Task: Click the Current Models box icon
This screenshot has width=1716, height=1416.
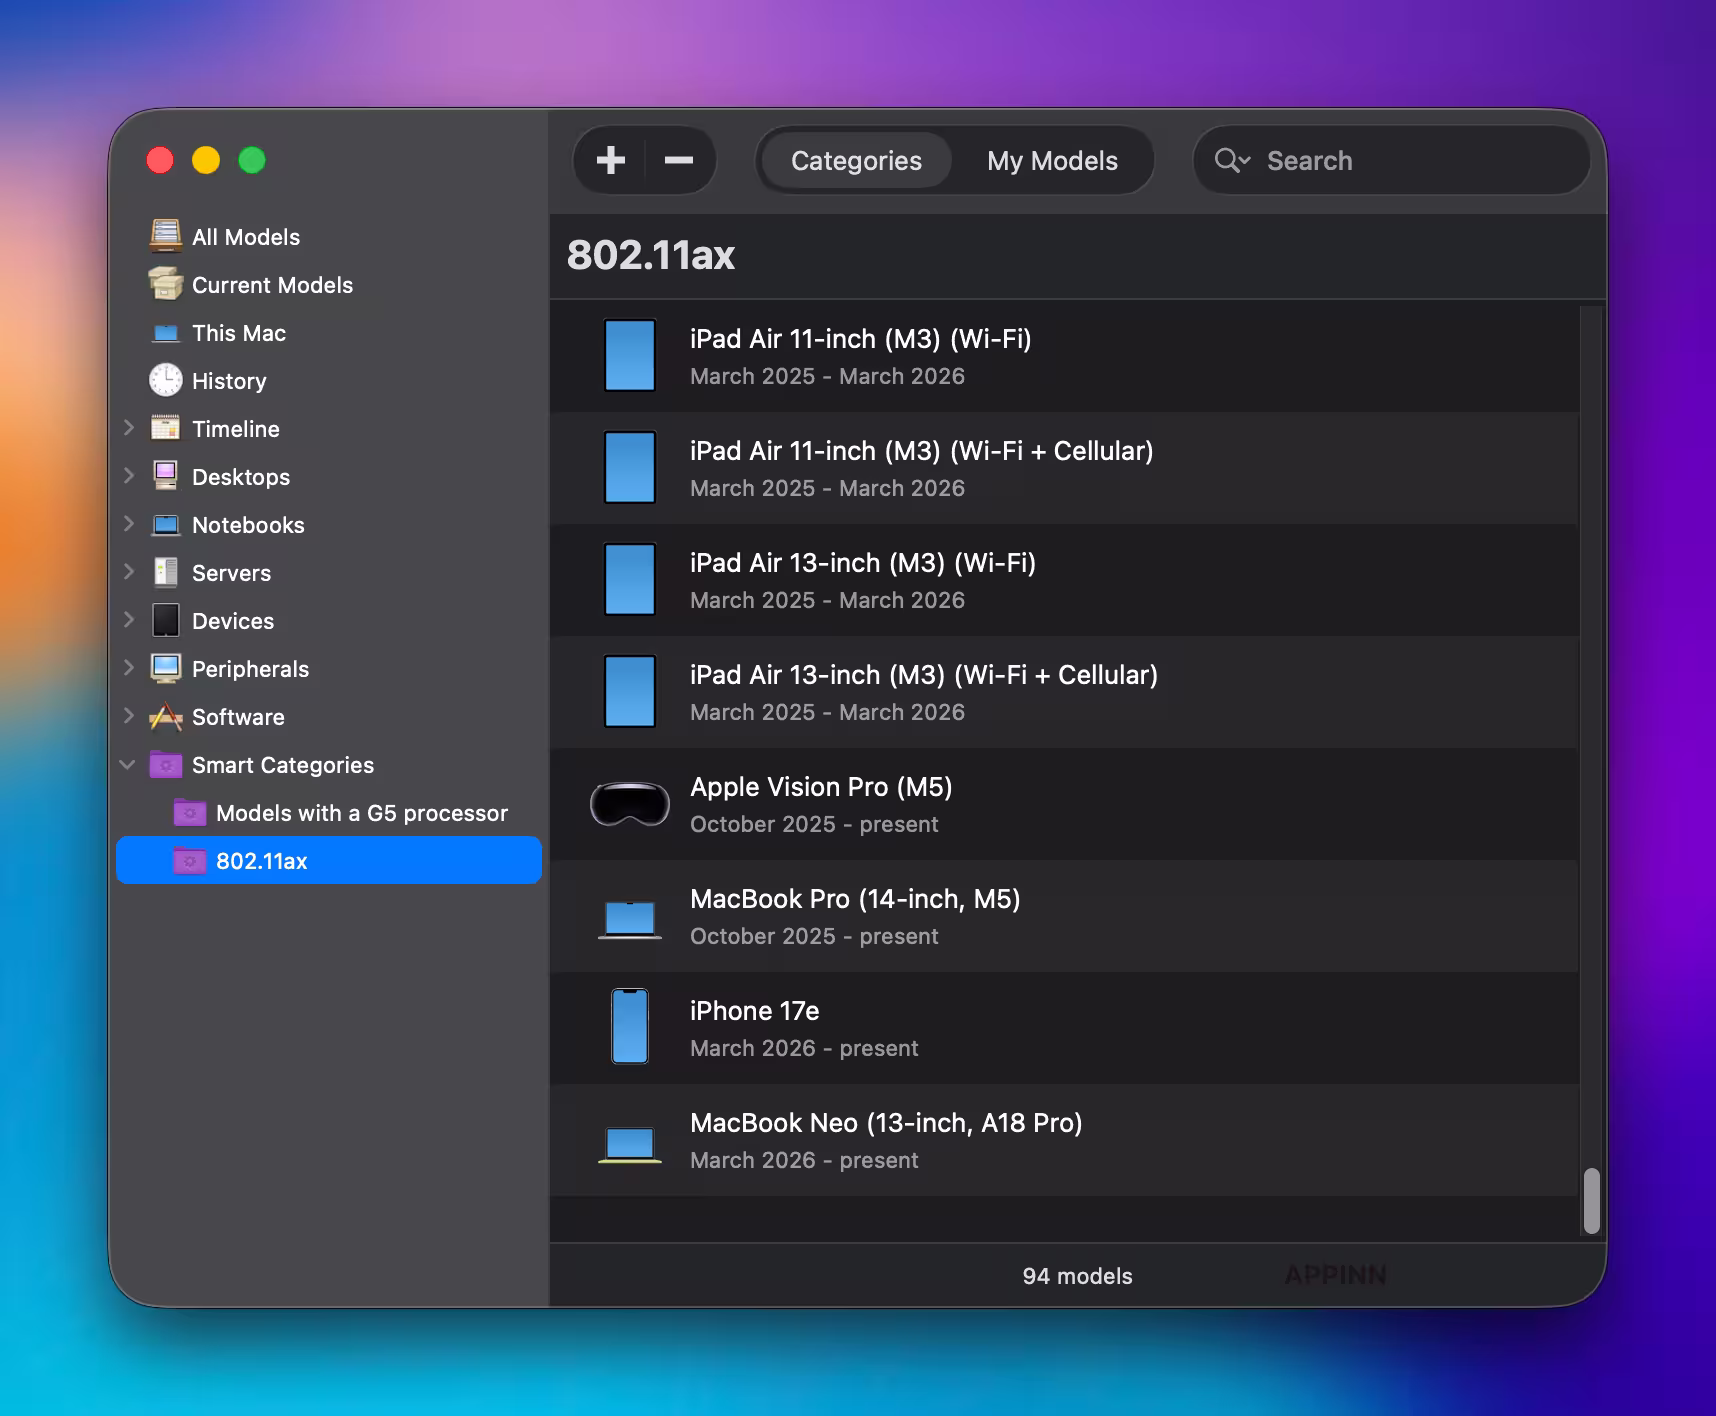Action: click(x=165, y=284)
